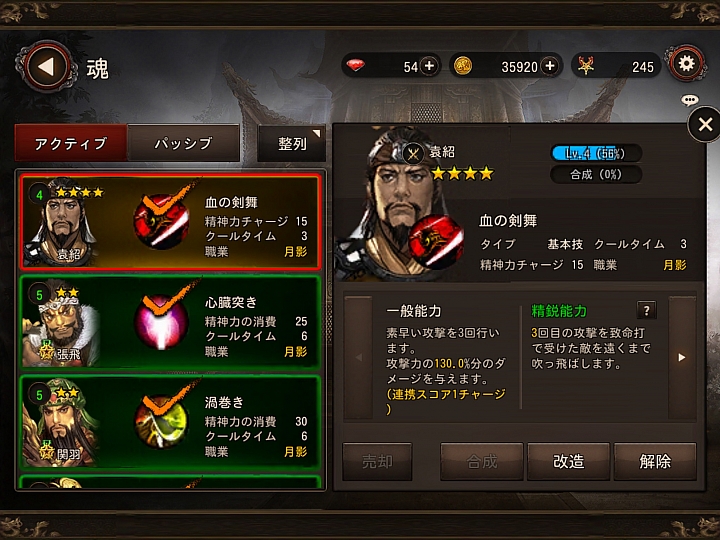
Task: Click the 解除 button
Action: coord(655,461)
